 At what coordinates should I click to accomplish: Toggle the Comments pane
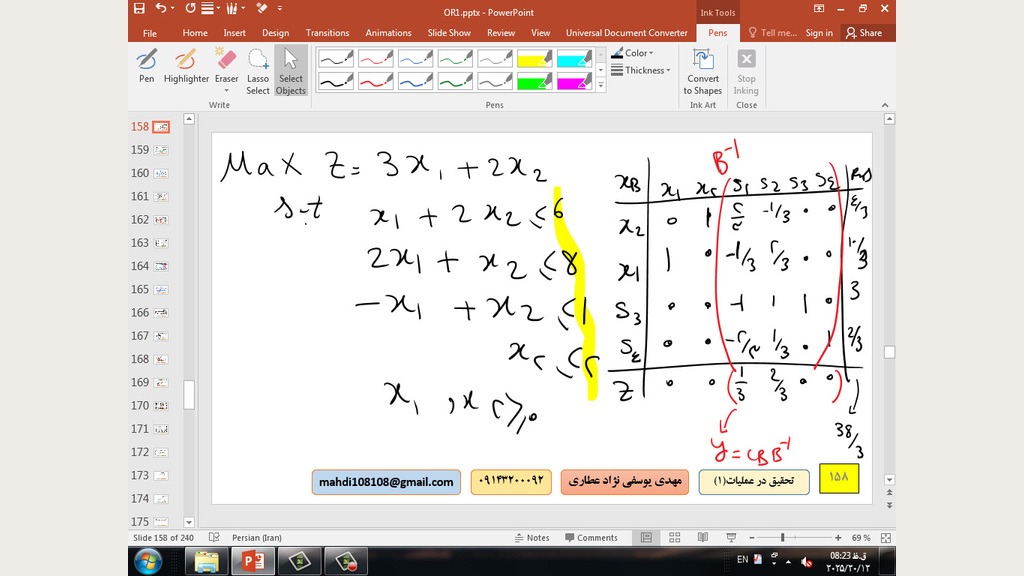(x=590, y=537)
